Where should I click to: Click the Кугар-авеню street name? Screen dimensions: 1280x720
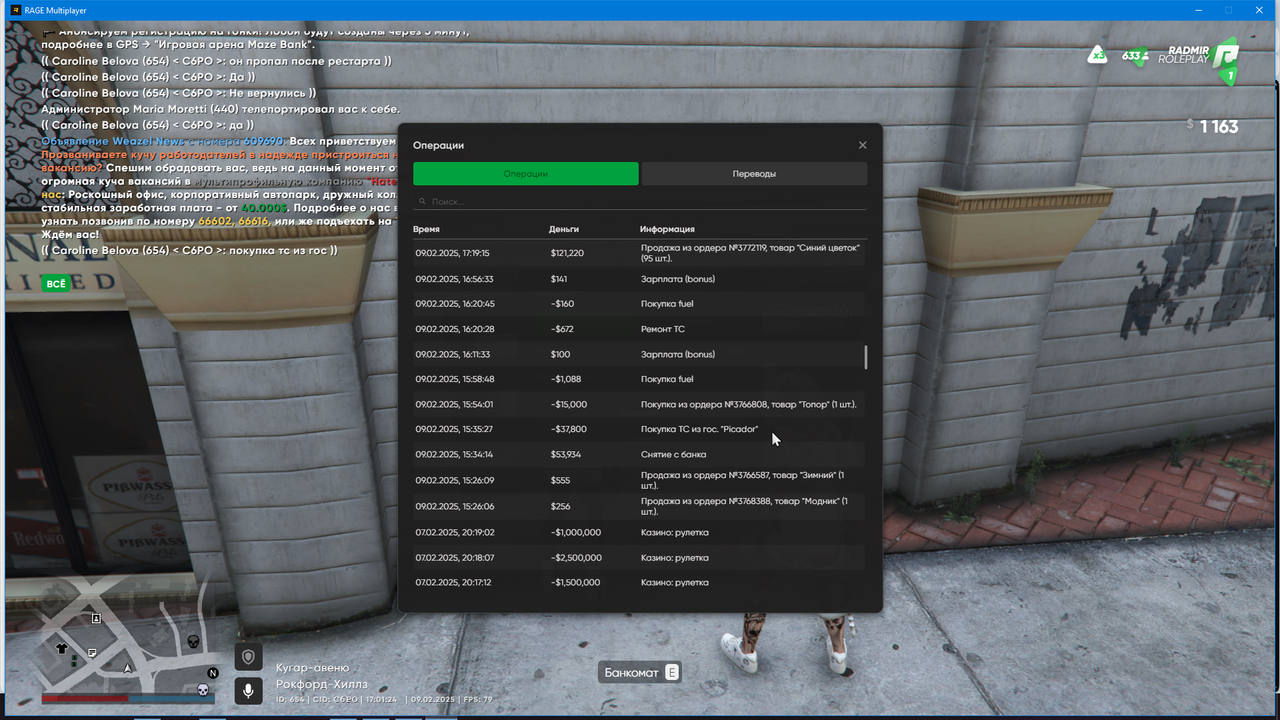312,668
